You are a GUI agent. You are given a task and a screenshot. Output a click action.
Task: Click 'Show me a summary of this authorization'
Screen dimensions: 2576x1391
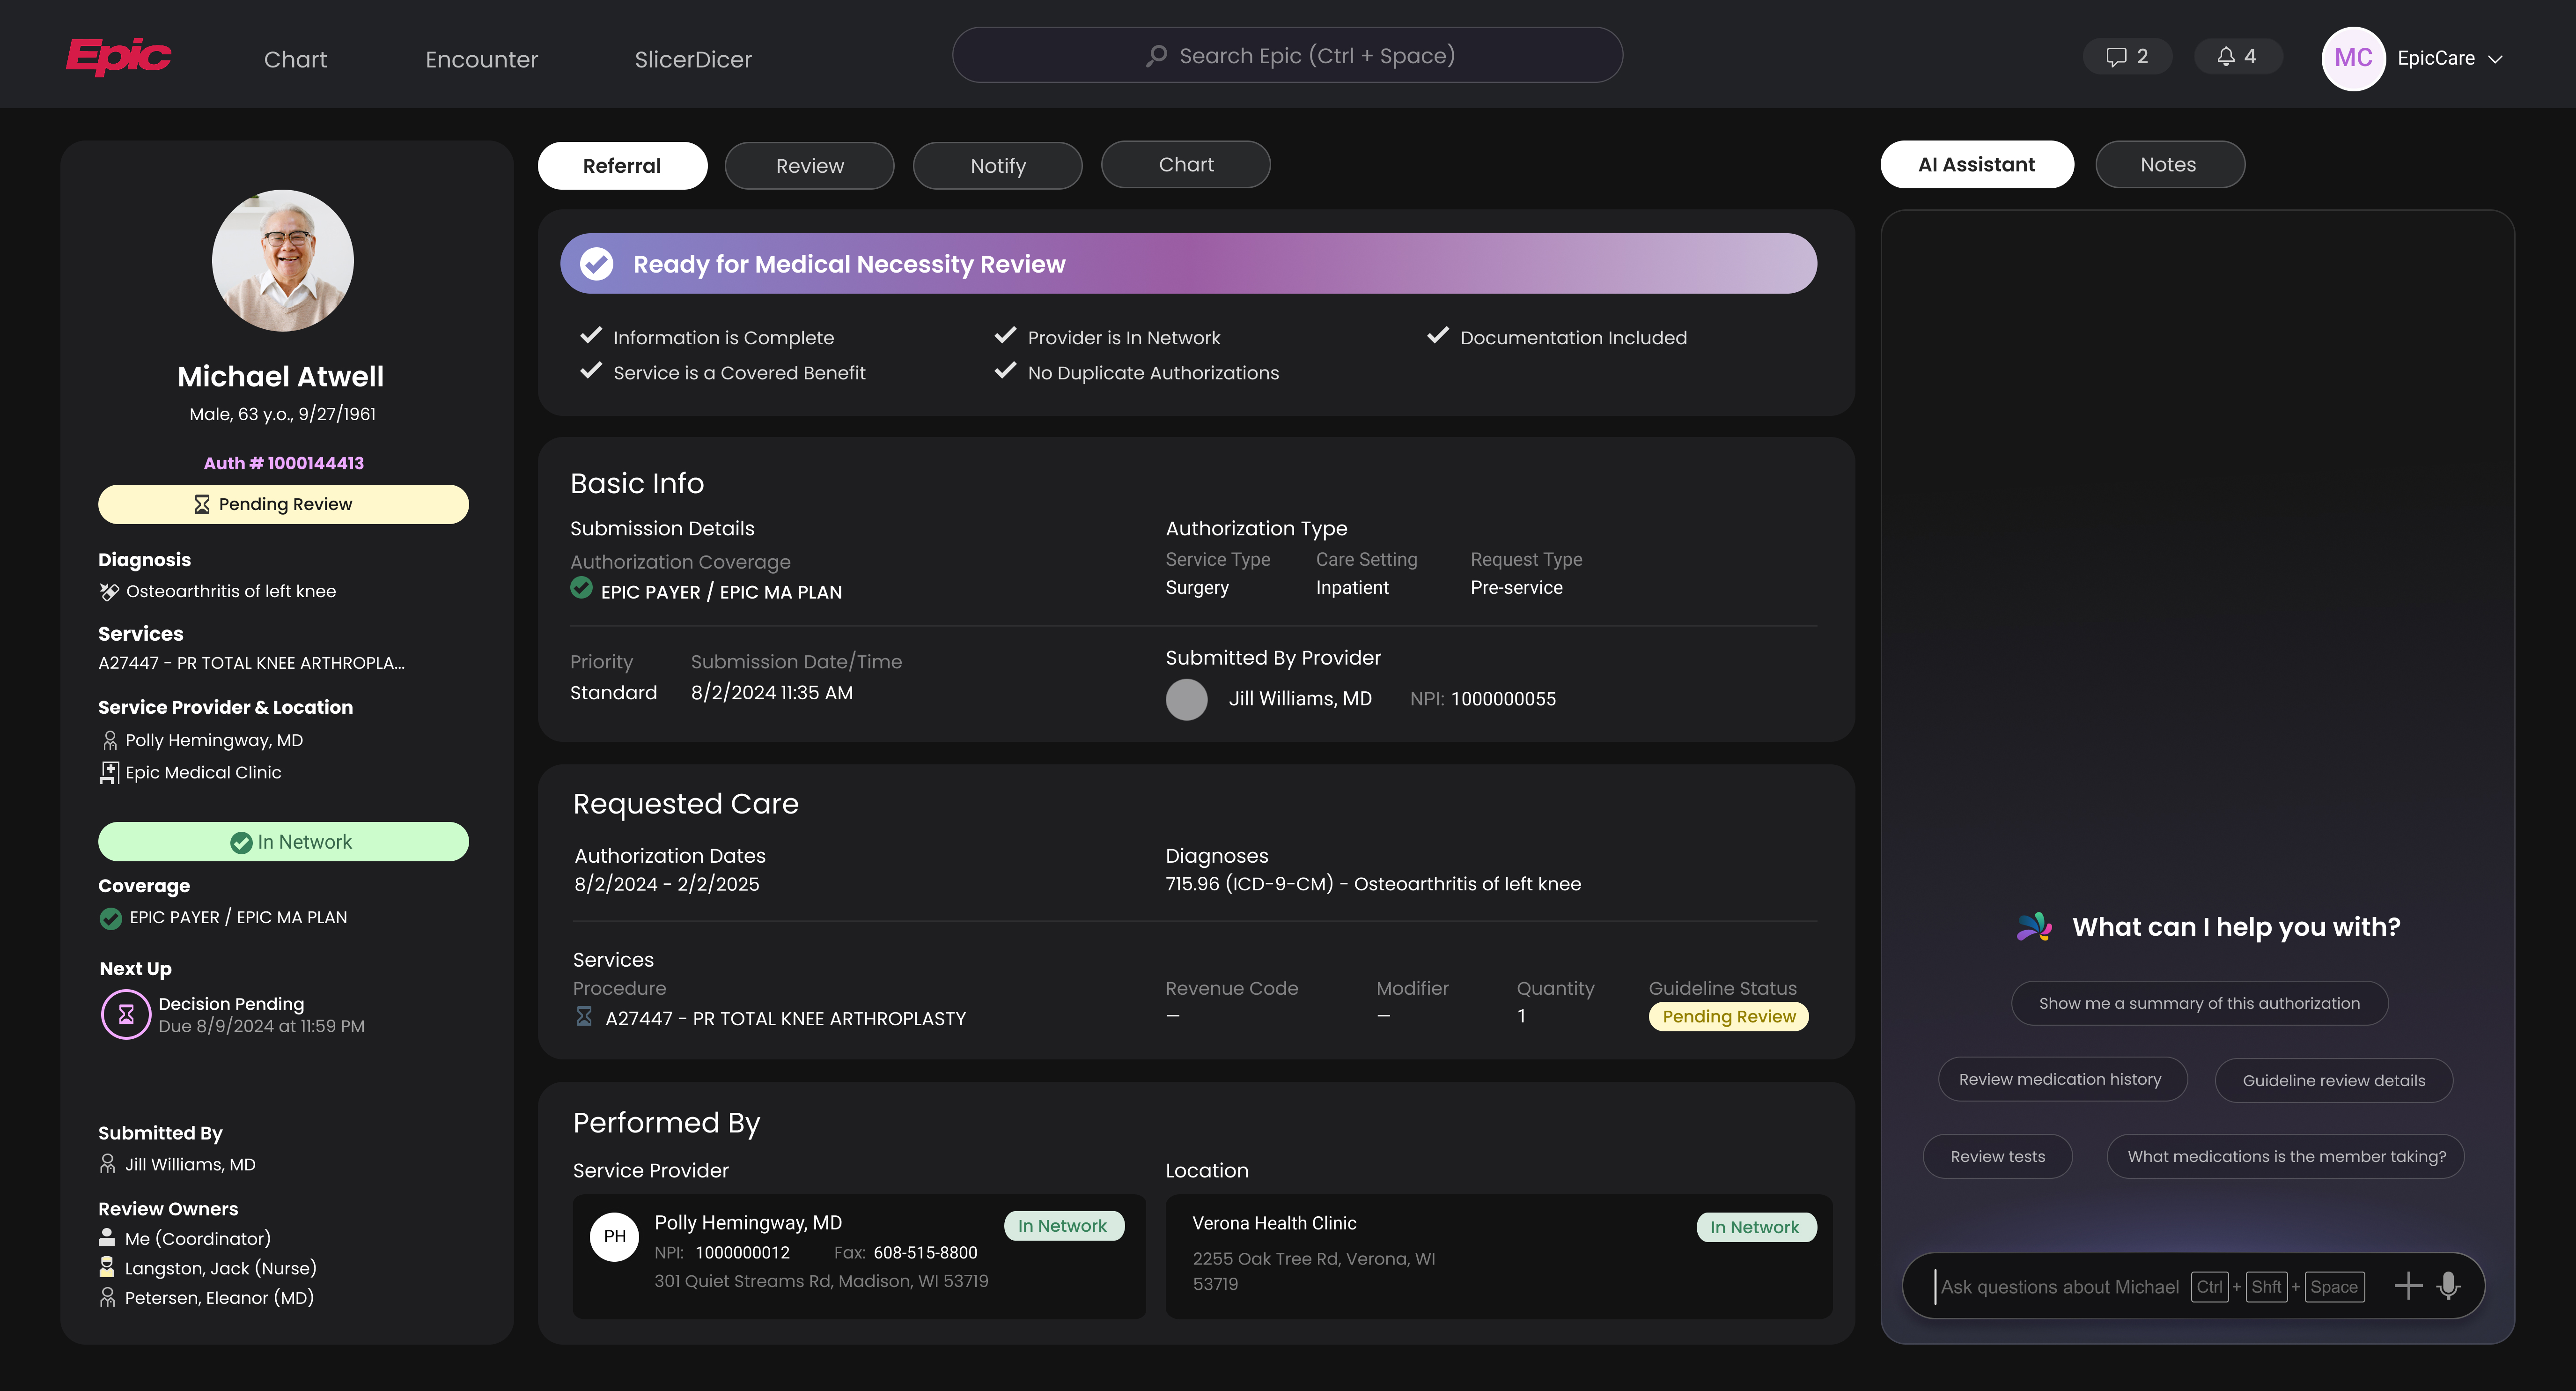pyautogui.click(x=2199, y=1003)
